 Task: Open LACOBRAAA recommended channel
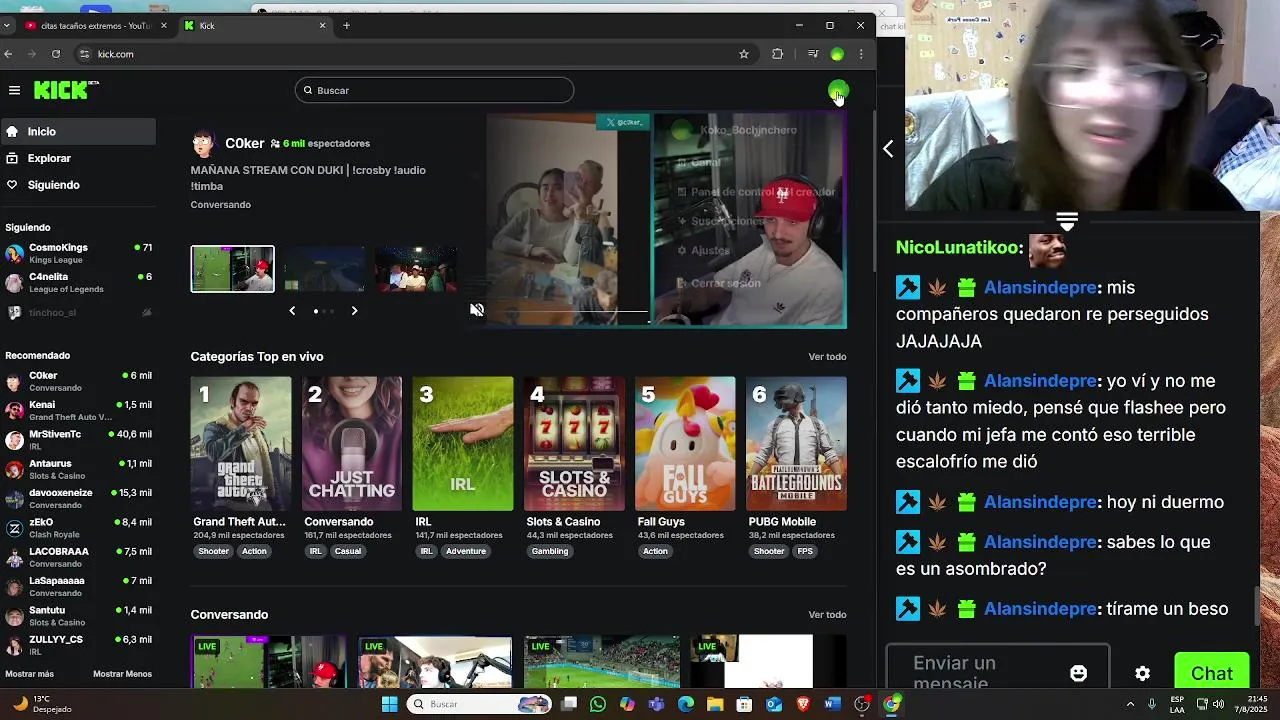coord(78,557)
